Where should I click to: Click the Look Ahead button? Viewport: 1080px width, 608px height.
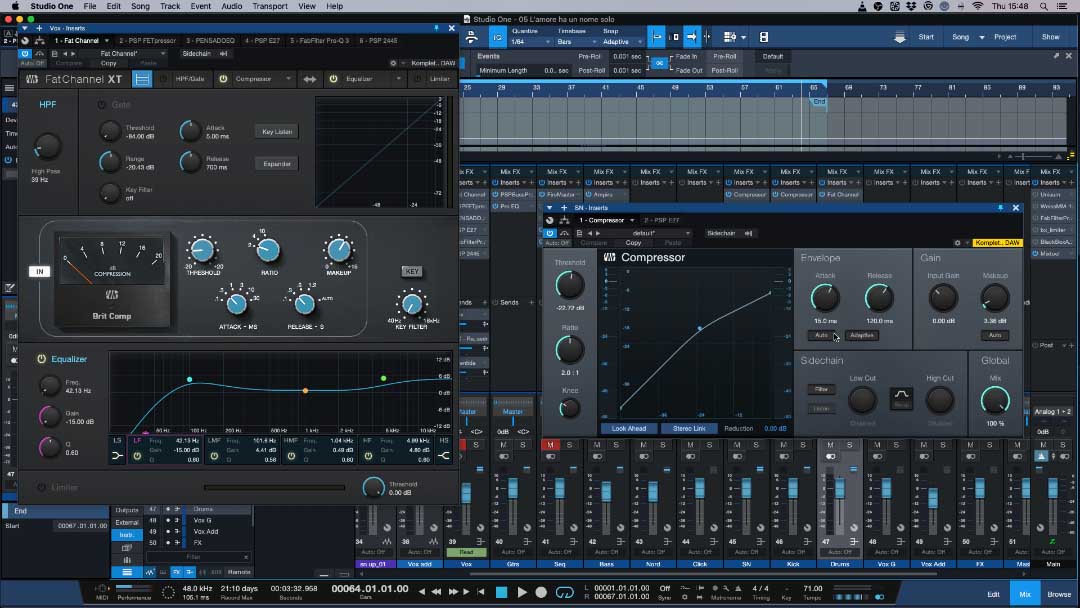click(x=630, y=428)
